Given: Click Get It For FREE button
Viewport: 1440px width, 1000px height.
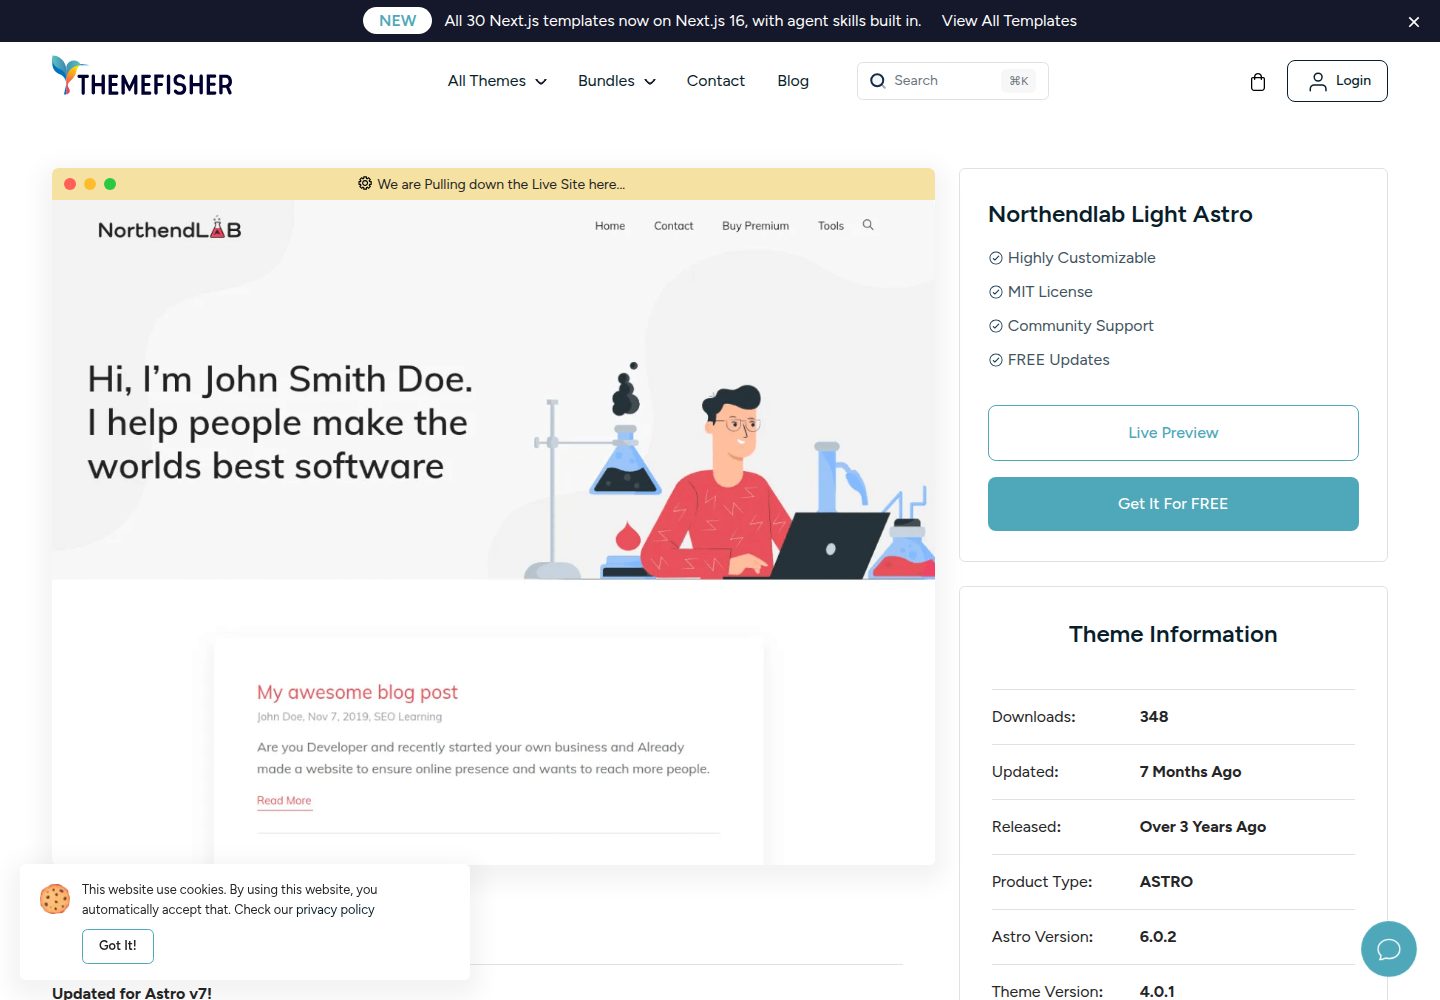Looking at the screenshot, I should click(x=1173, y=504).
